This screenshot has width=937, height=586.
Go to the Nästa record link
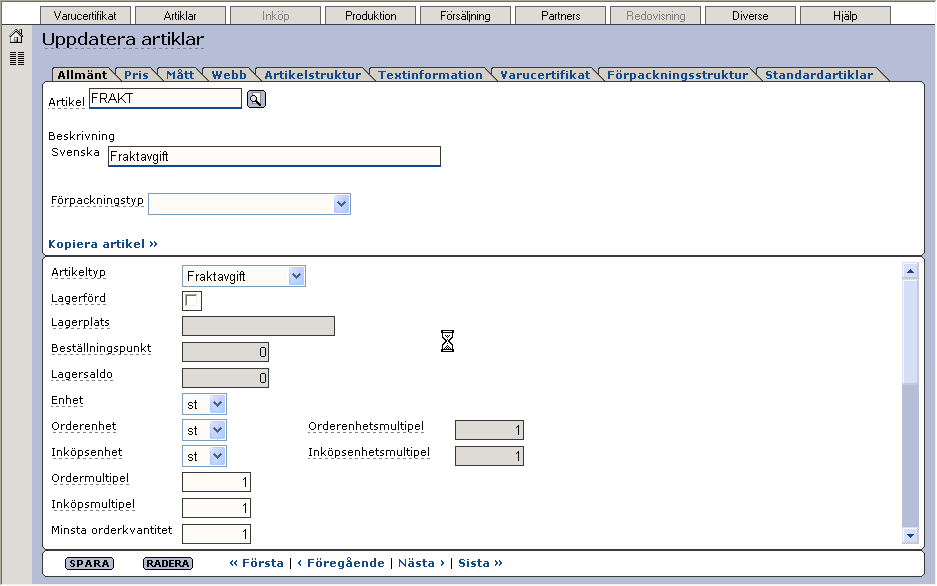coord(421,563)
